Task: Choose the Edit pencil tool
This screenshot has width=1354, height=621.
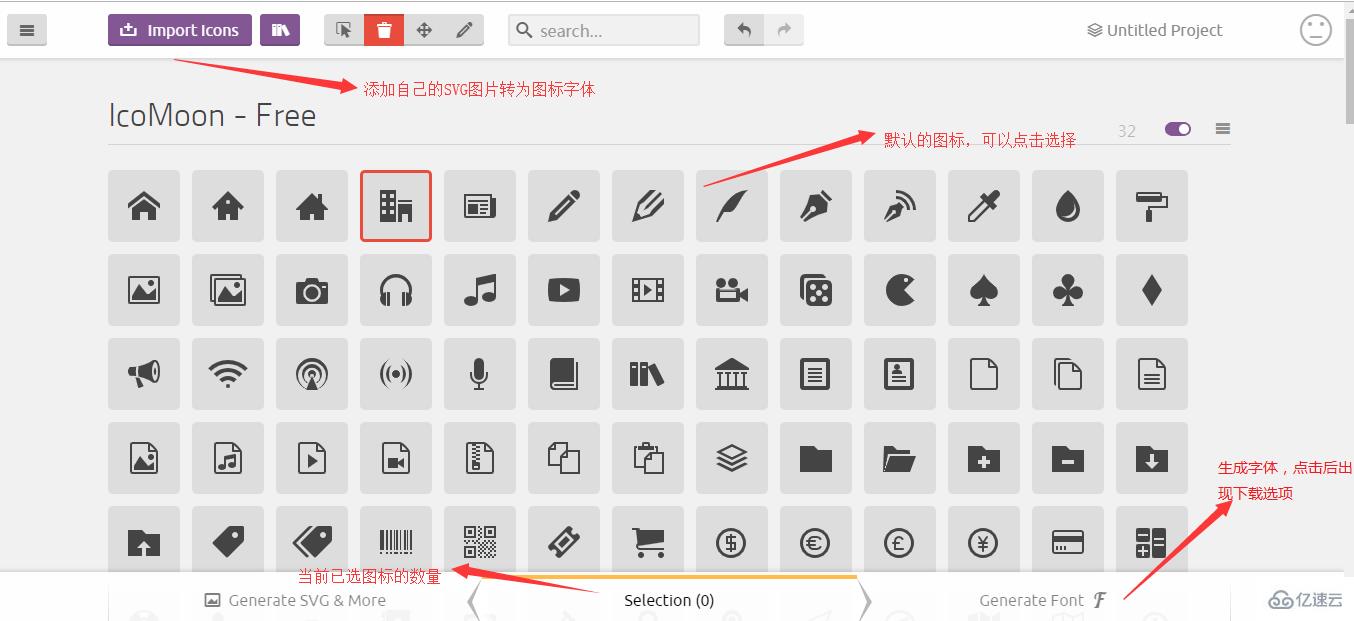Action: click(464, 30)
